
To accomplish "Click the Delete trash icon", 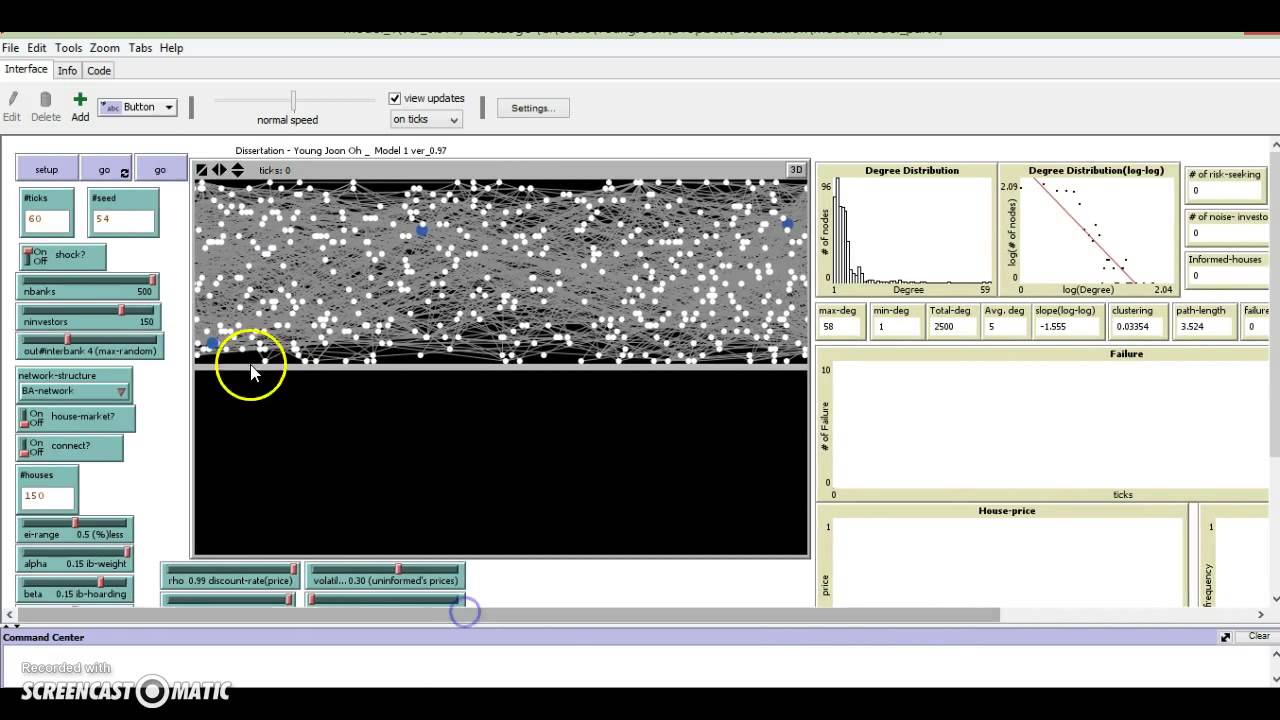I will click(x=45, y=99).
